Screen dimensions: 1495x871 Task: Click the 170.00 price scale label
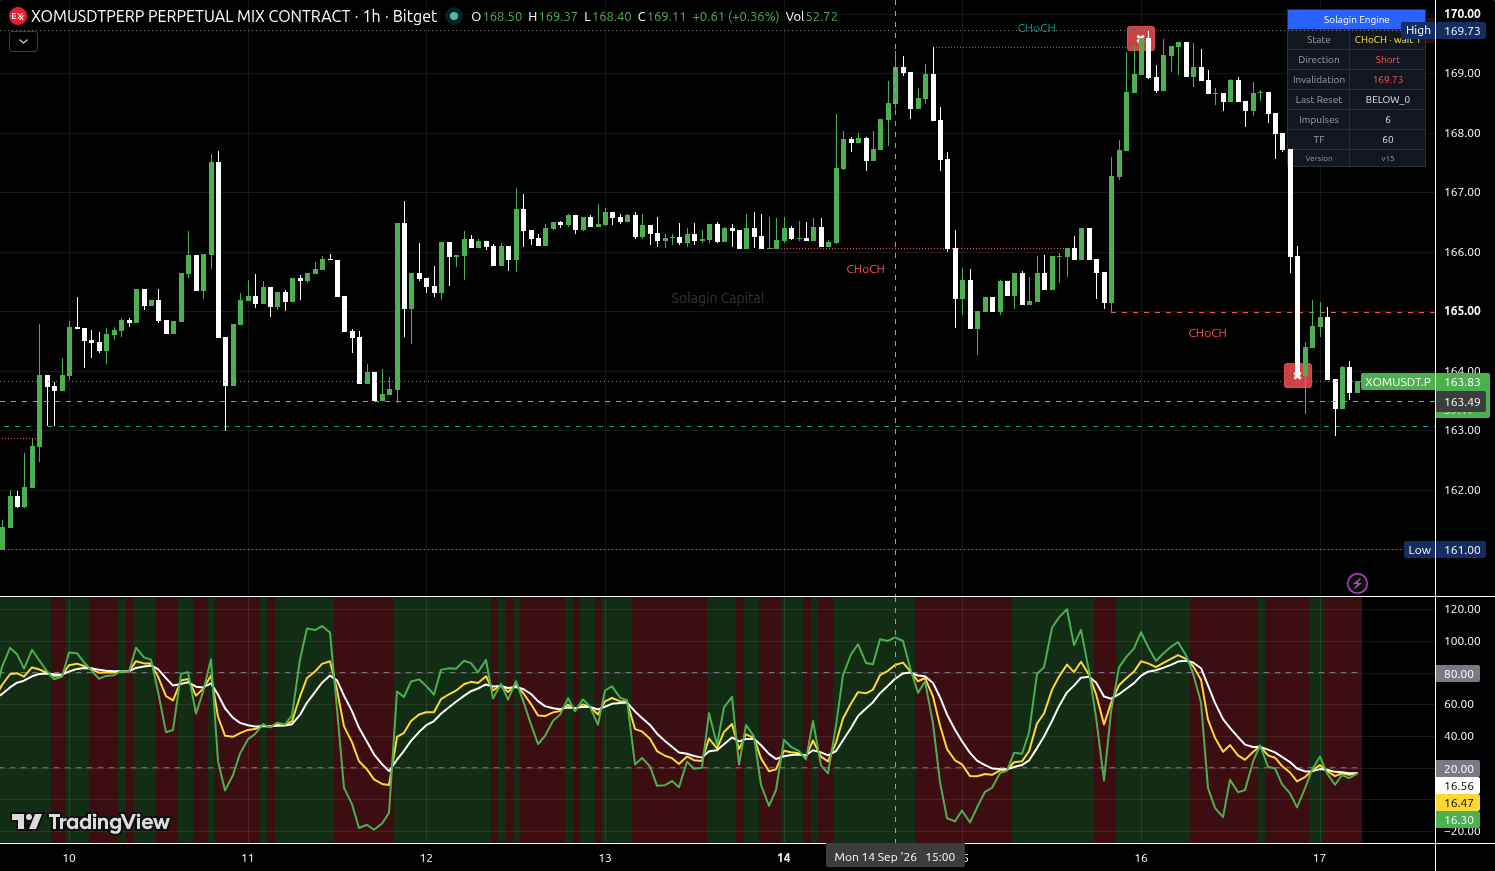point(1462,14)
